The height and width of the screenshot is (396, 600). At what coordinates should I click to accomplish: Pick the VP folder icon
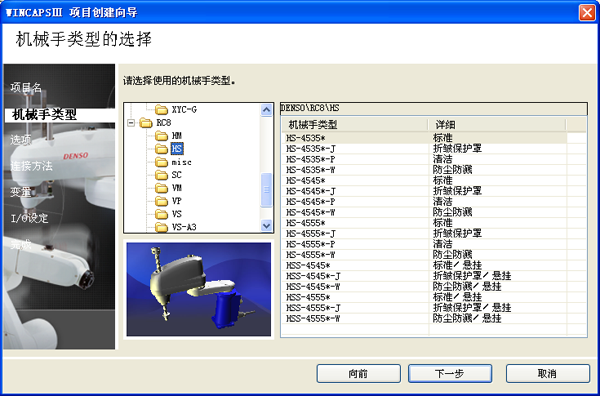tap(161, 201)
